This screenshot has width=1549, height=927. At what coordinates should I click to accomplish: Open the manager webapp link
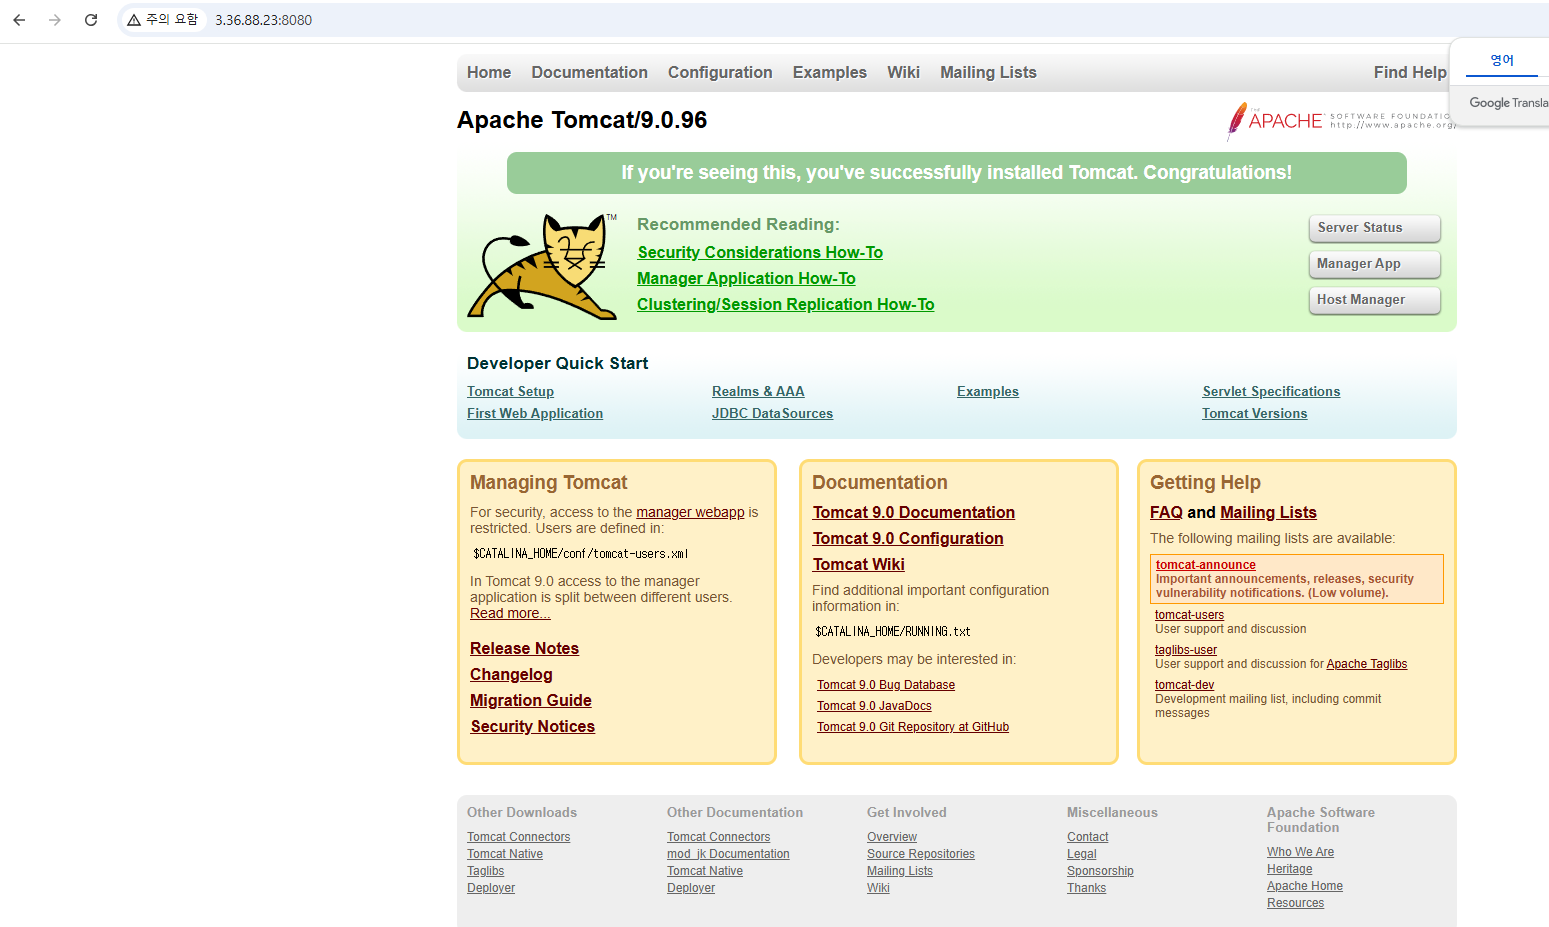pyautogui.click(x=690, y=512)
